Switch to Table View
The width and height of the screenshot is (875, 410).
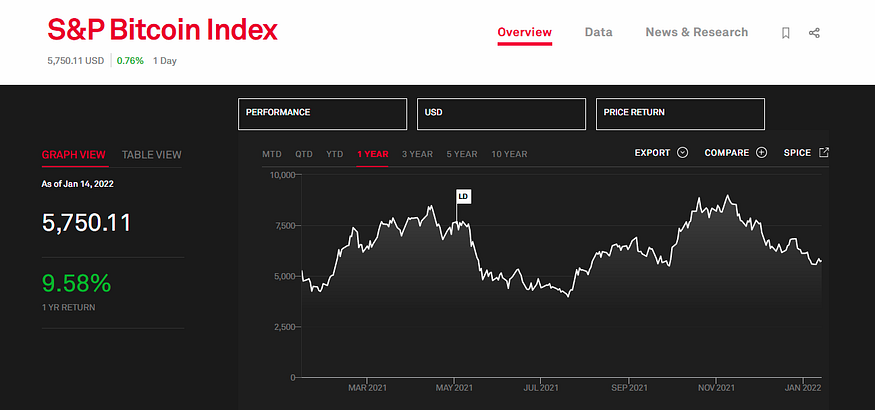(152, 155)
